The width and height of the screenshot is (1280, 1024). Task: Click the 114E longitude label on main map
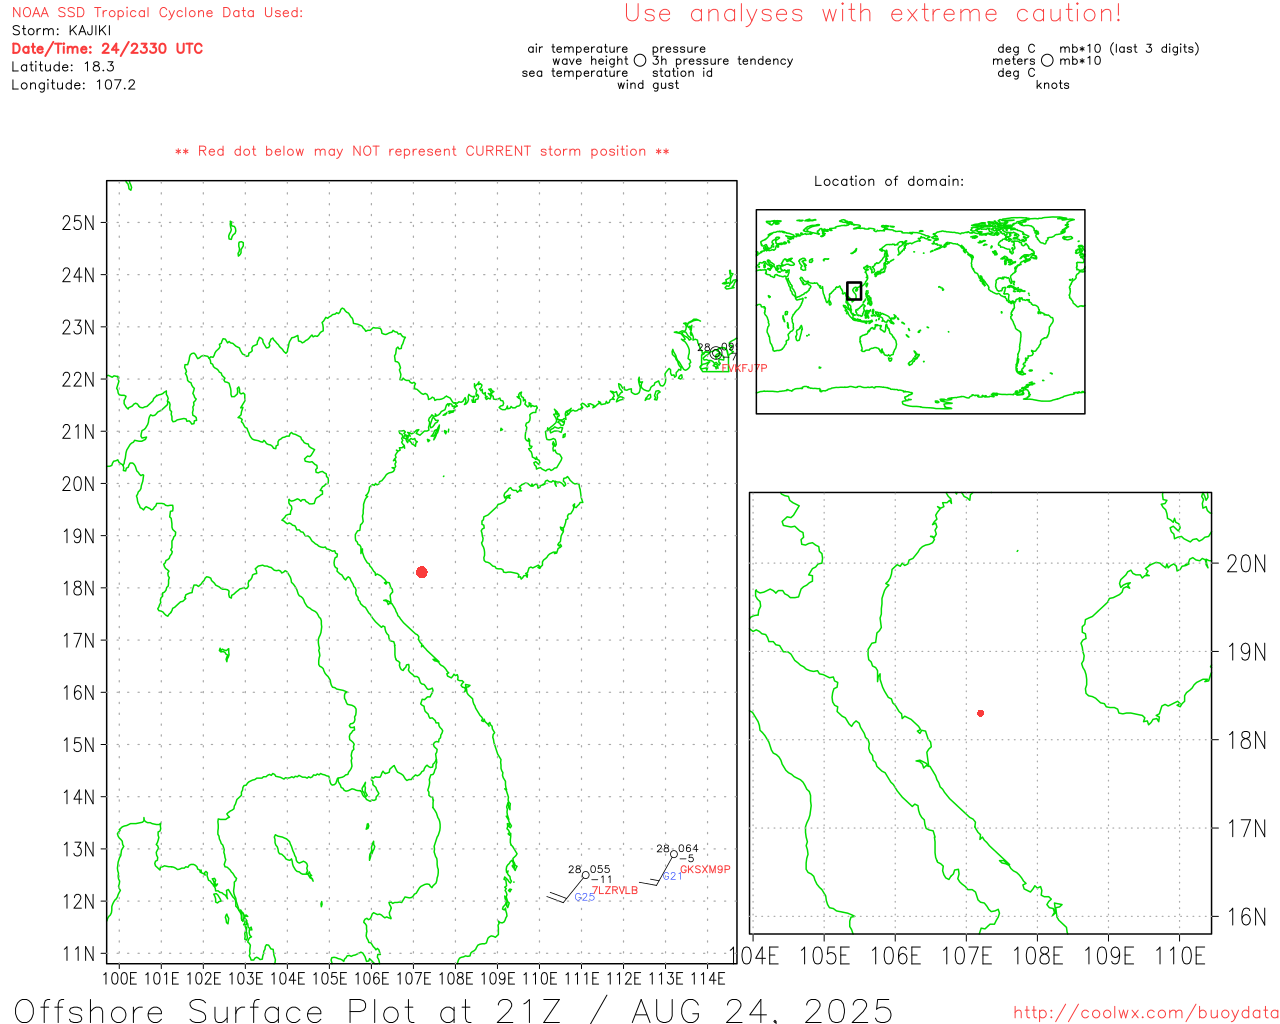click(707, 978)
